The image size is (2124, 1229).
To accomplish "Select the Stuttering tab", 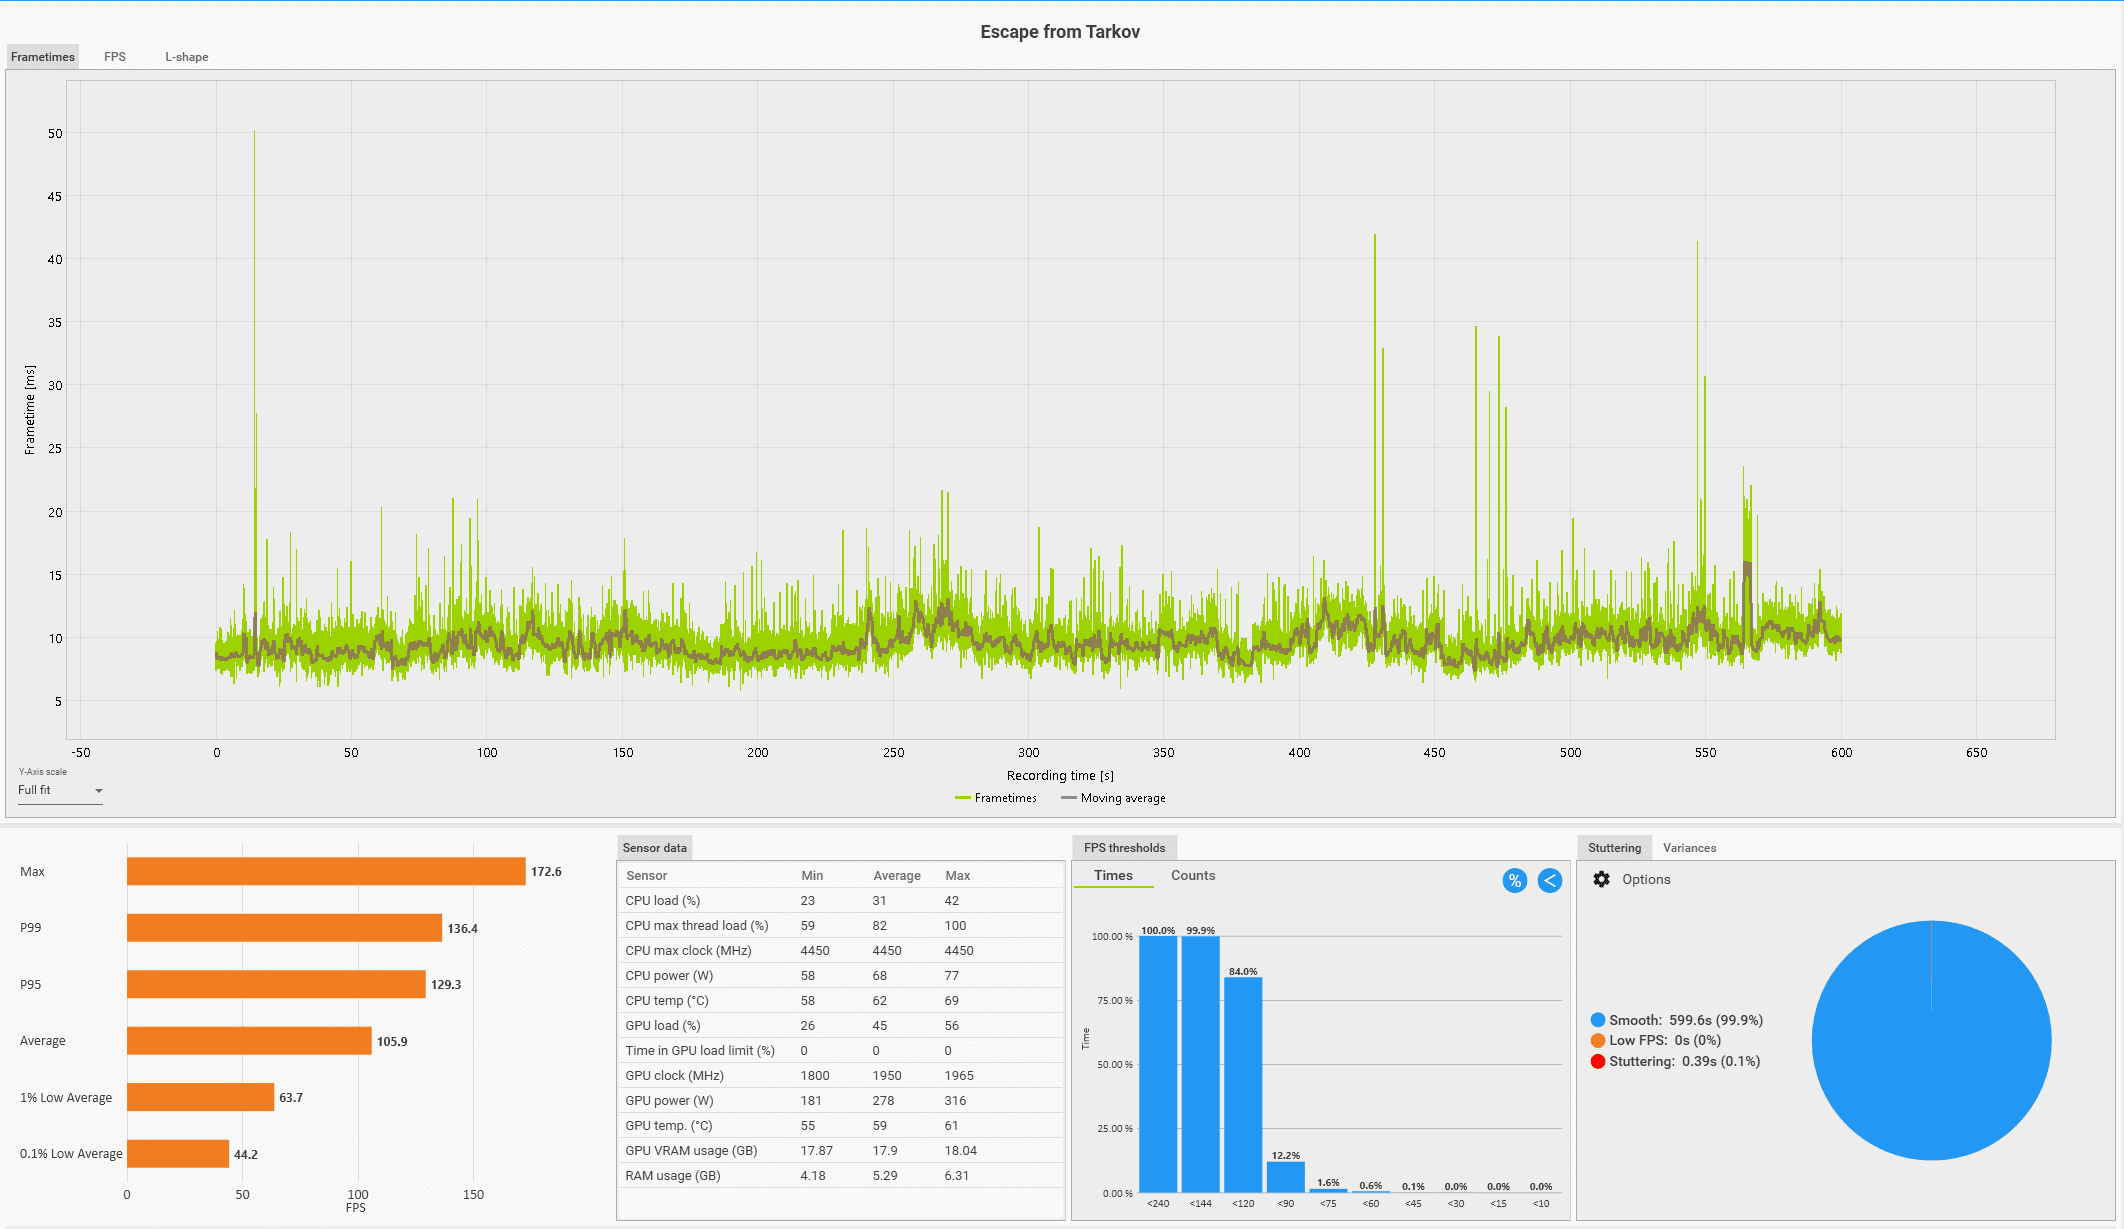I will click(x=1614, y=848).
